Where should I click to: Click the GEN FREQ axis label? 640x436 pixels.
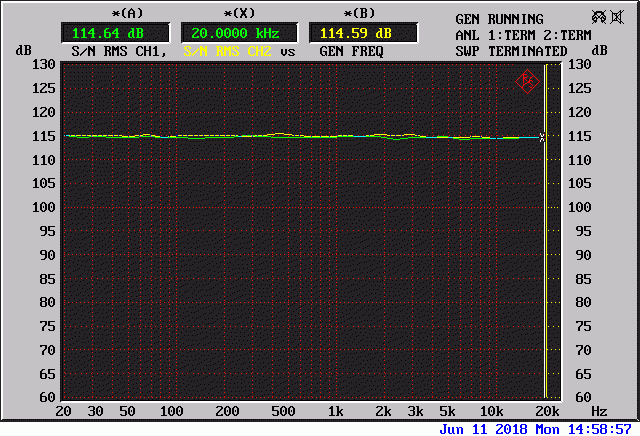click(x=352, y=51)
